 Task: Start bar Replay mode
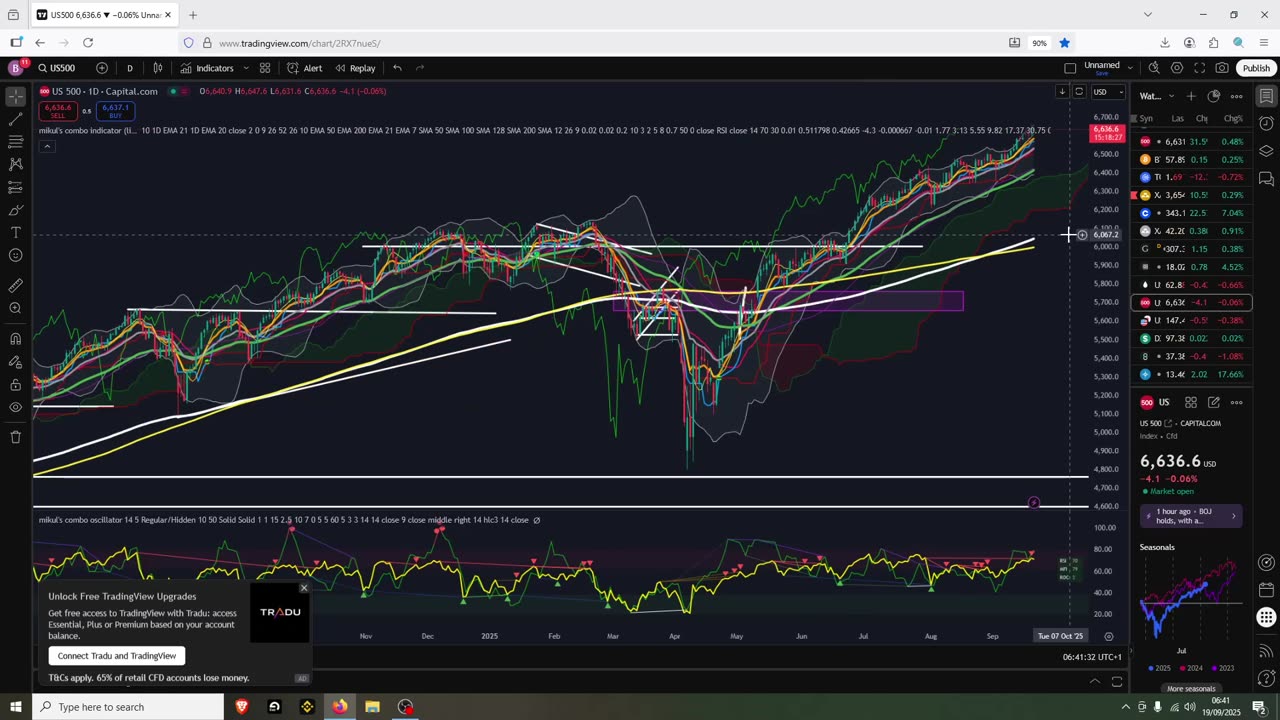(355, 68)
